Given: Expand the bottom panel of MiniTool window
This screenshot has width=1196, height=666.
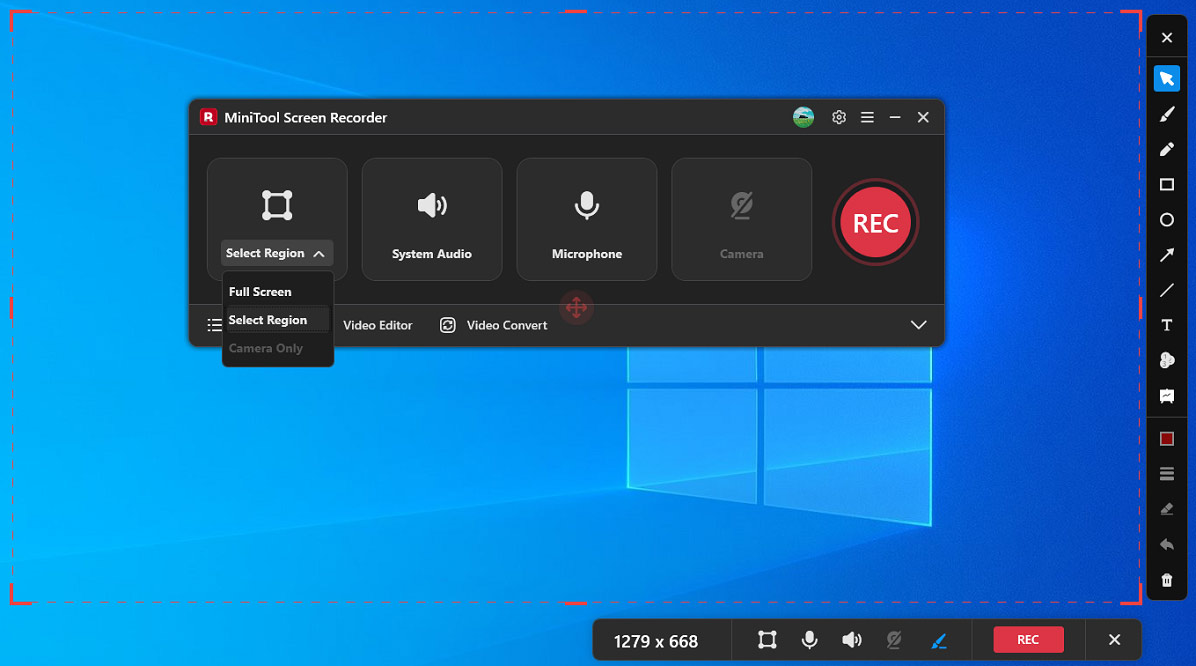Looking at the screenshot, I should (918, 325).
